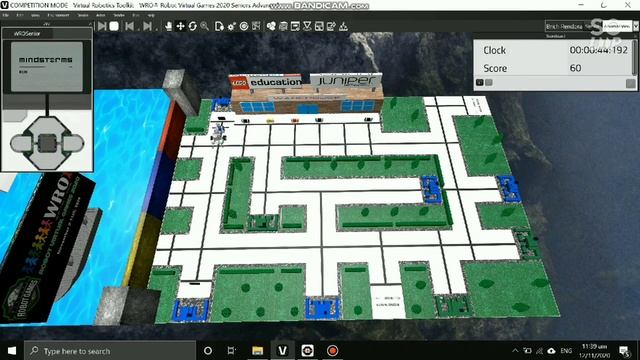Viewport: 640px width, 360px height.
Task: Click the Clock time value 00:00:44:192
Action: (598, 50)
